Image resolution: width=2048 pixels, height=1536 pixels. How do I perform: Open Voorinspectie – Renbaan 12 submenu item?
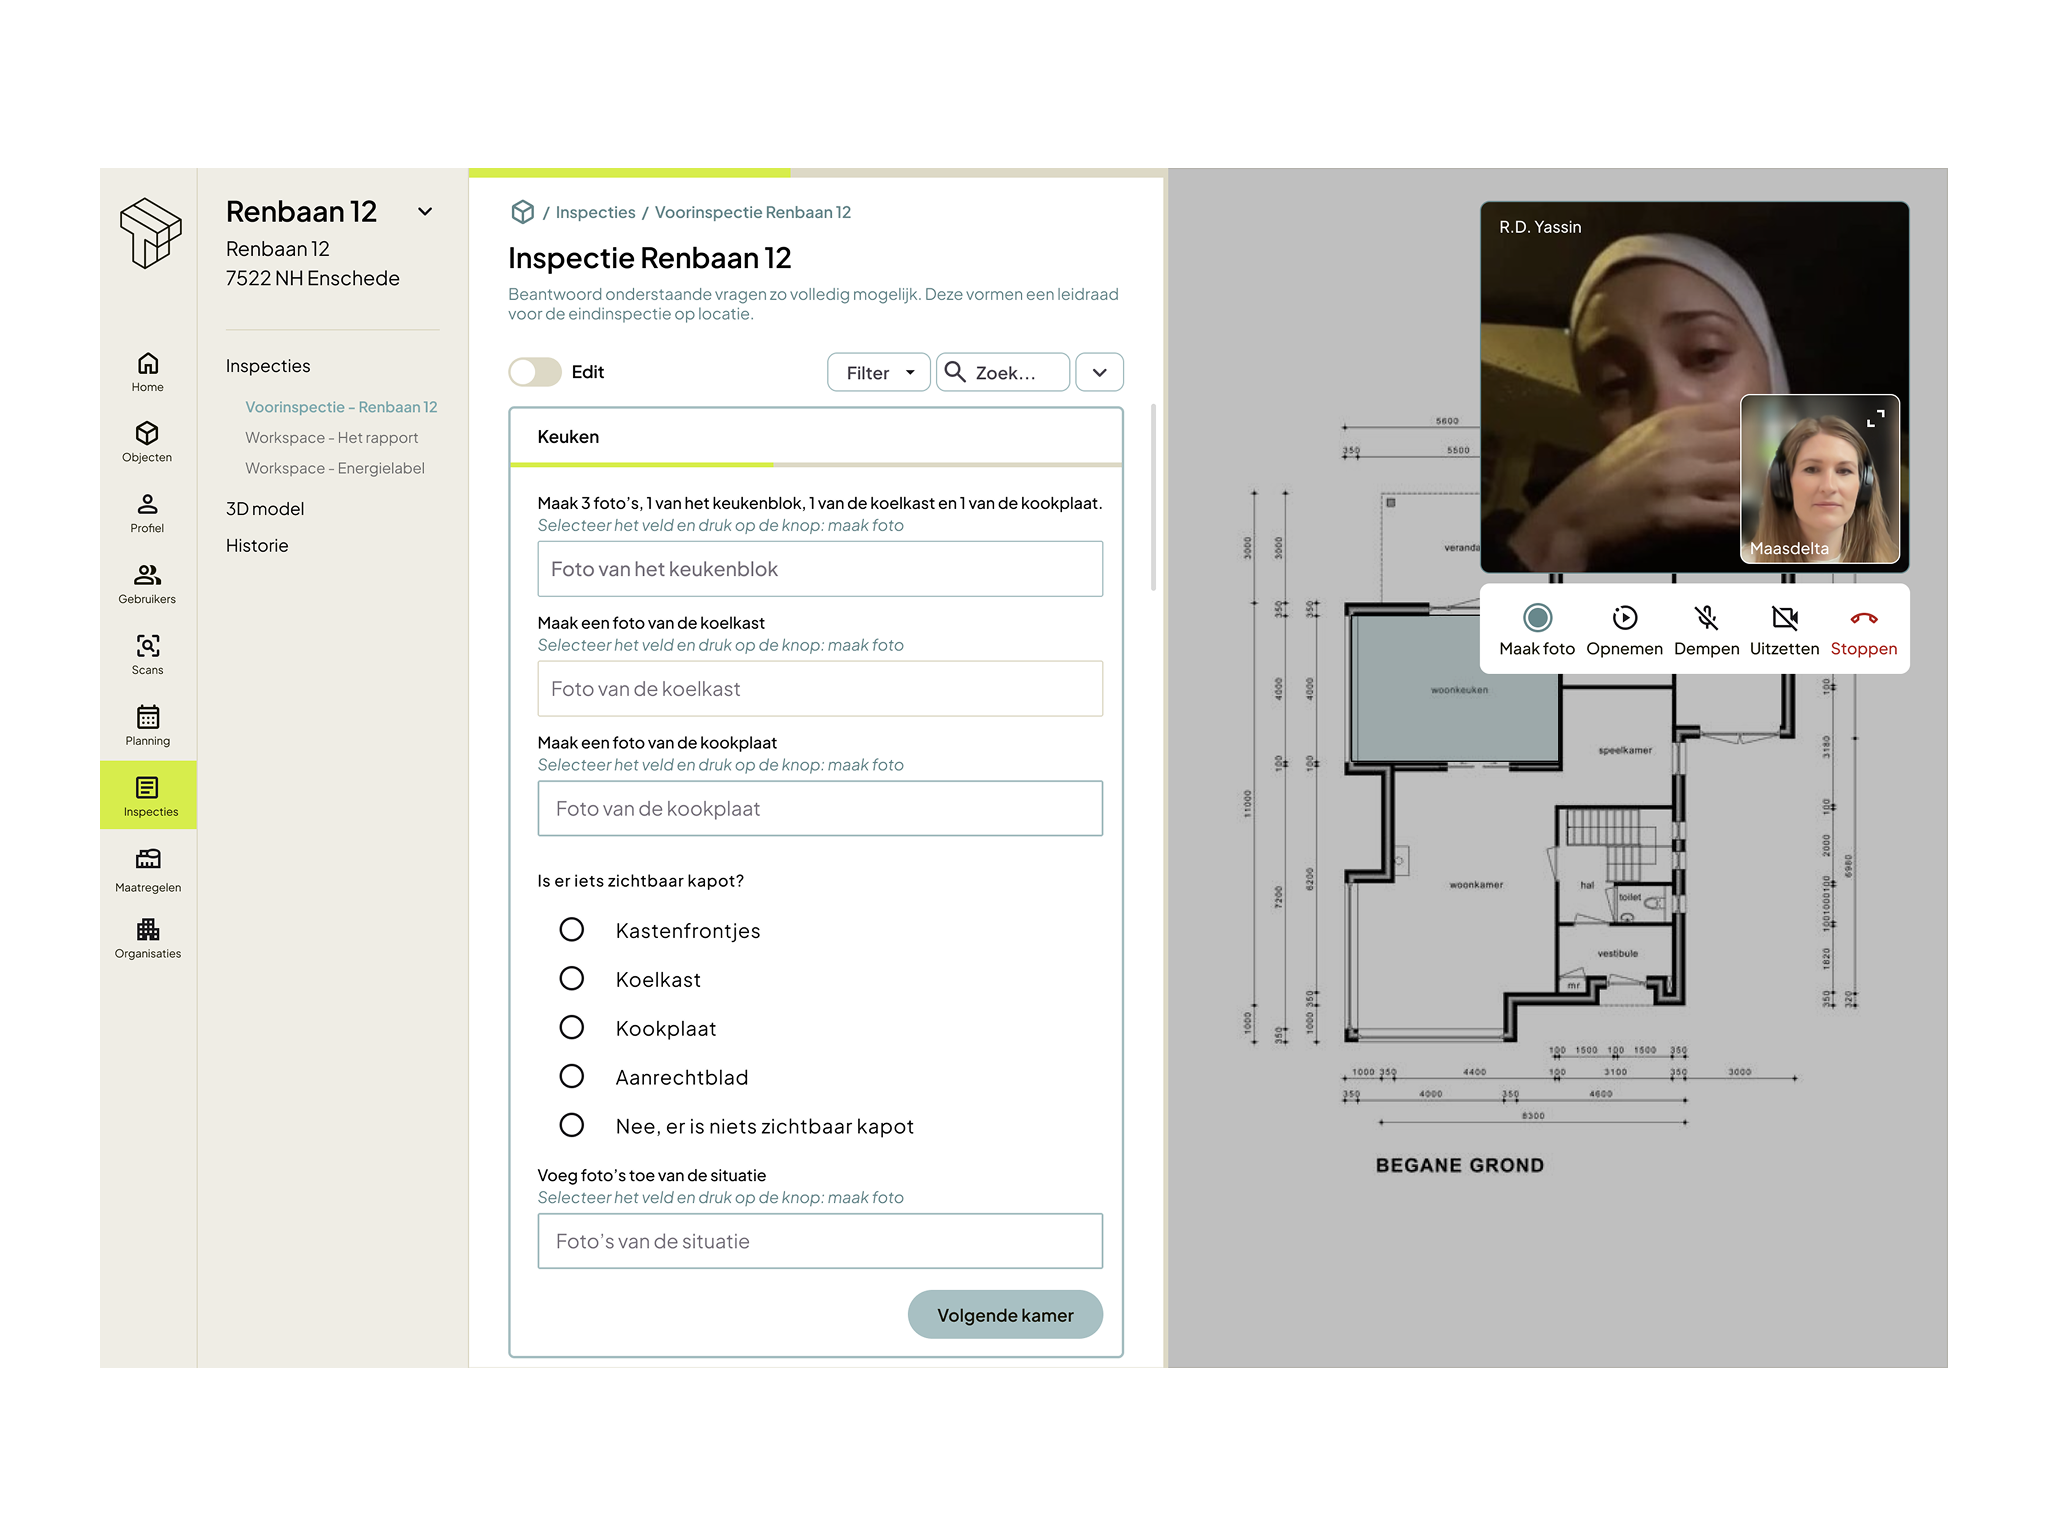341,407
